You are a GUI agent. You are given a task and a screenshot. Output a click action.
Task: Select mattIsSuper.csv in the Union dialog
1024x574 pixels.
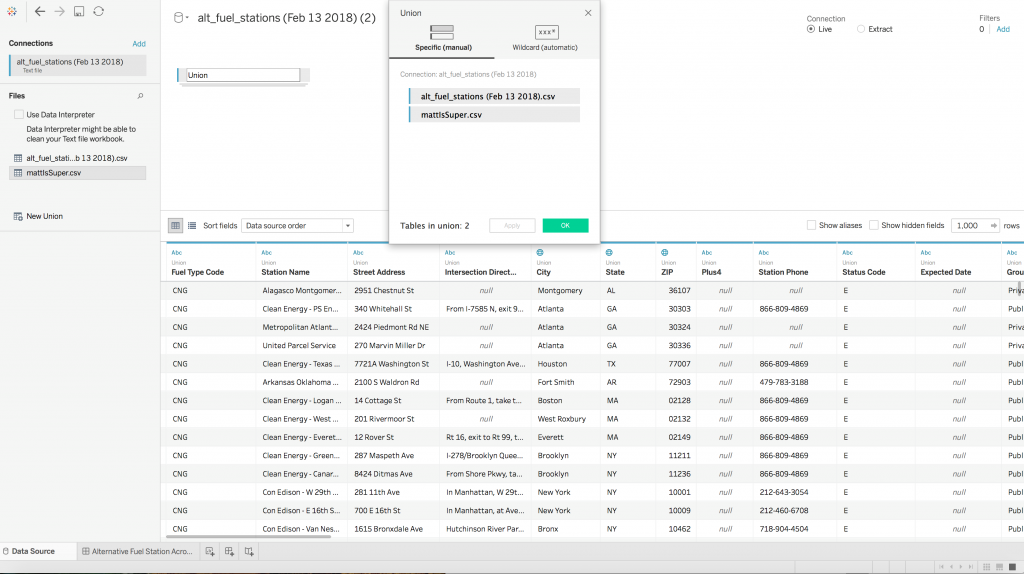[494, 114]
